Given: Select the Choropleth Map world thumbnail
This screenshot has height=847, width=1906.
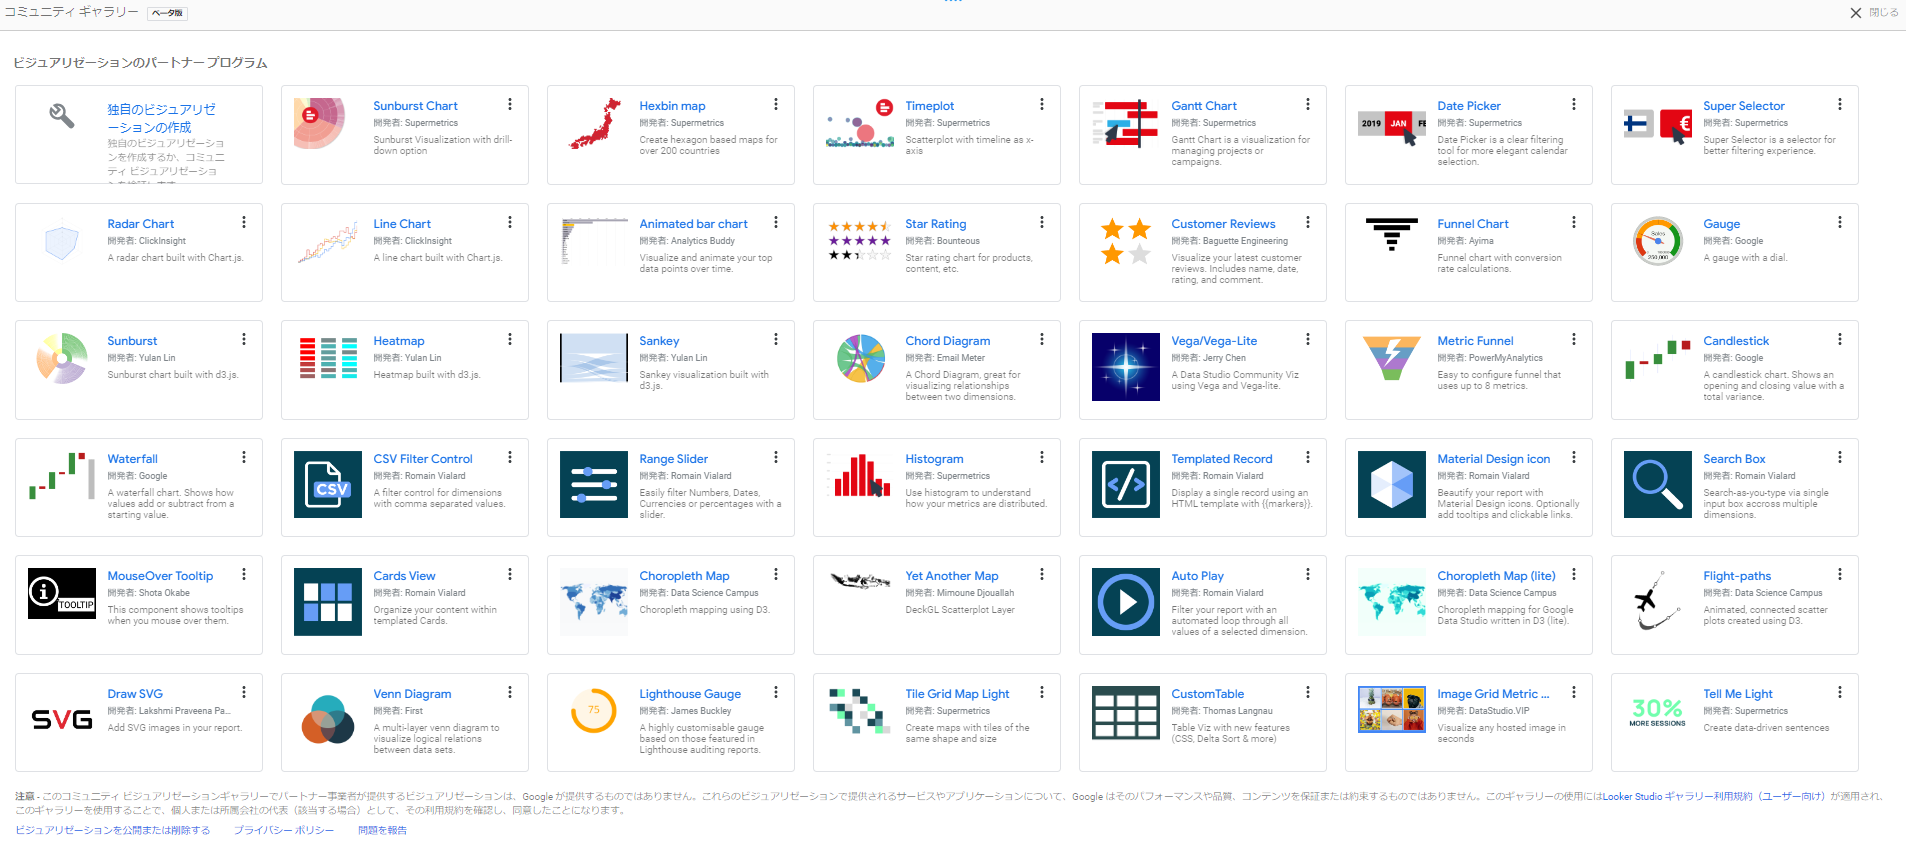Looking at the screenshot, I should click(594, 602).
